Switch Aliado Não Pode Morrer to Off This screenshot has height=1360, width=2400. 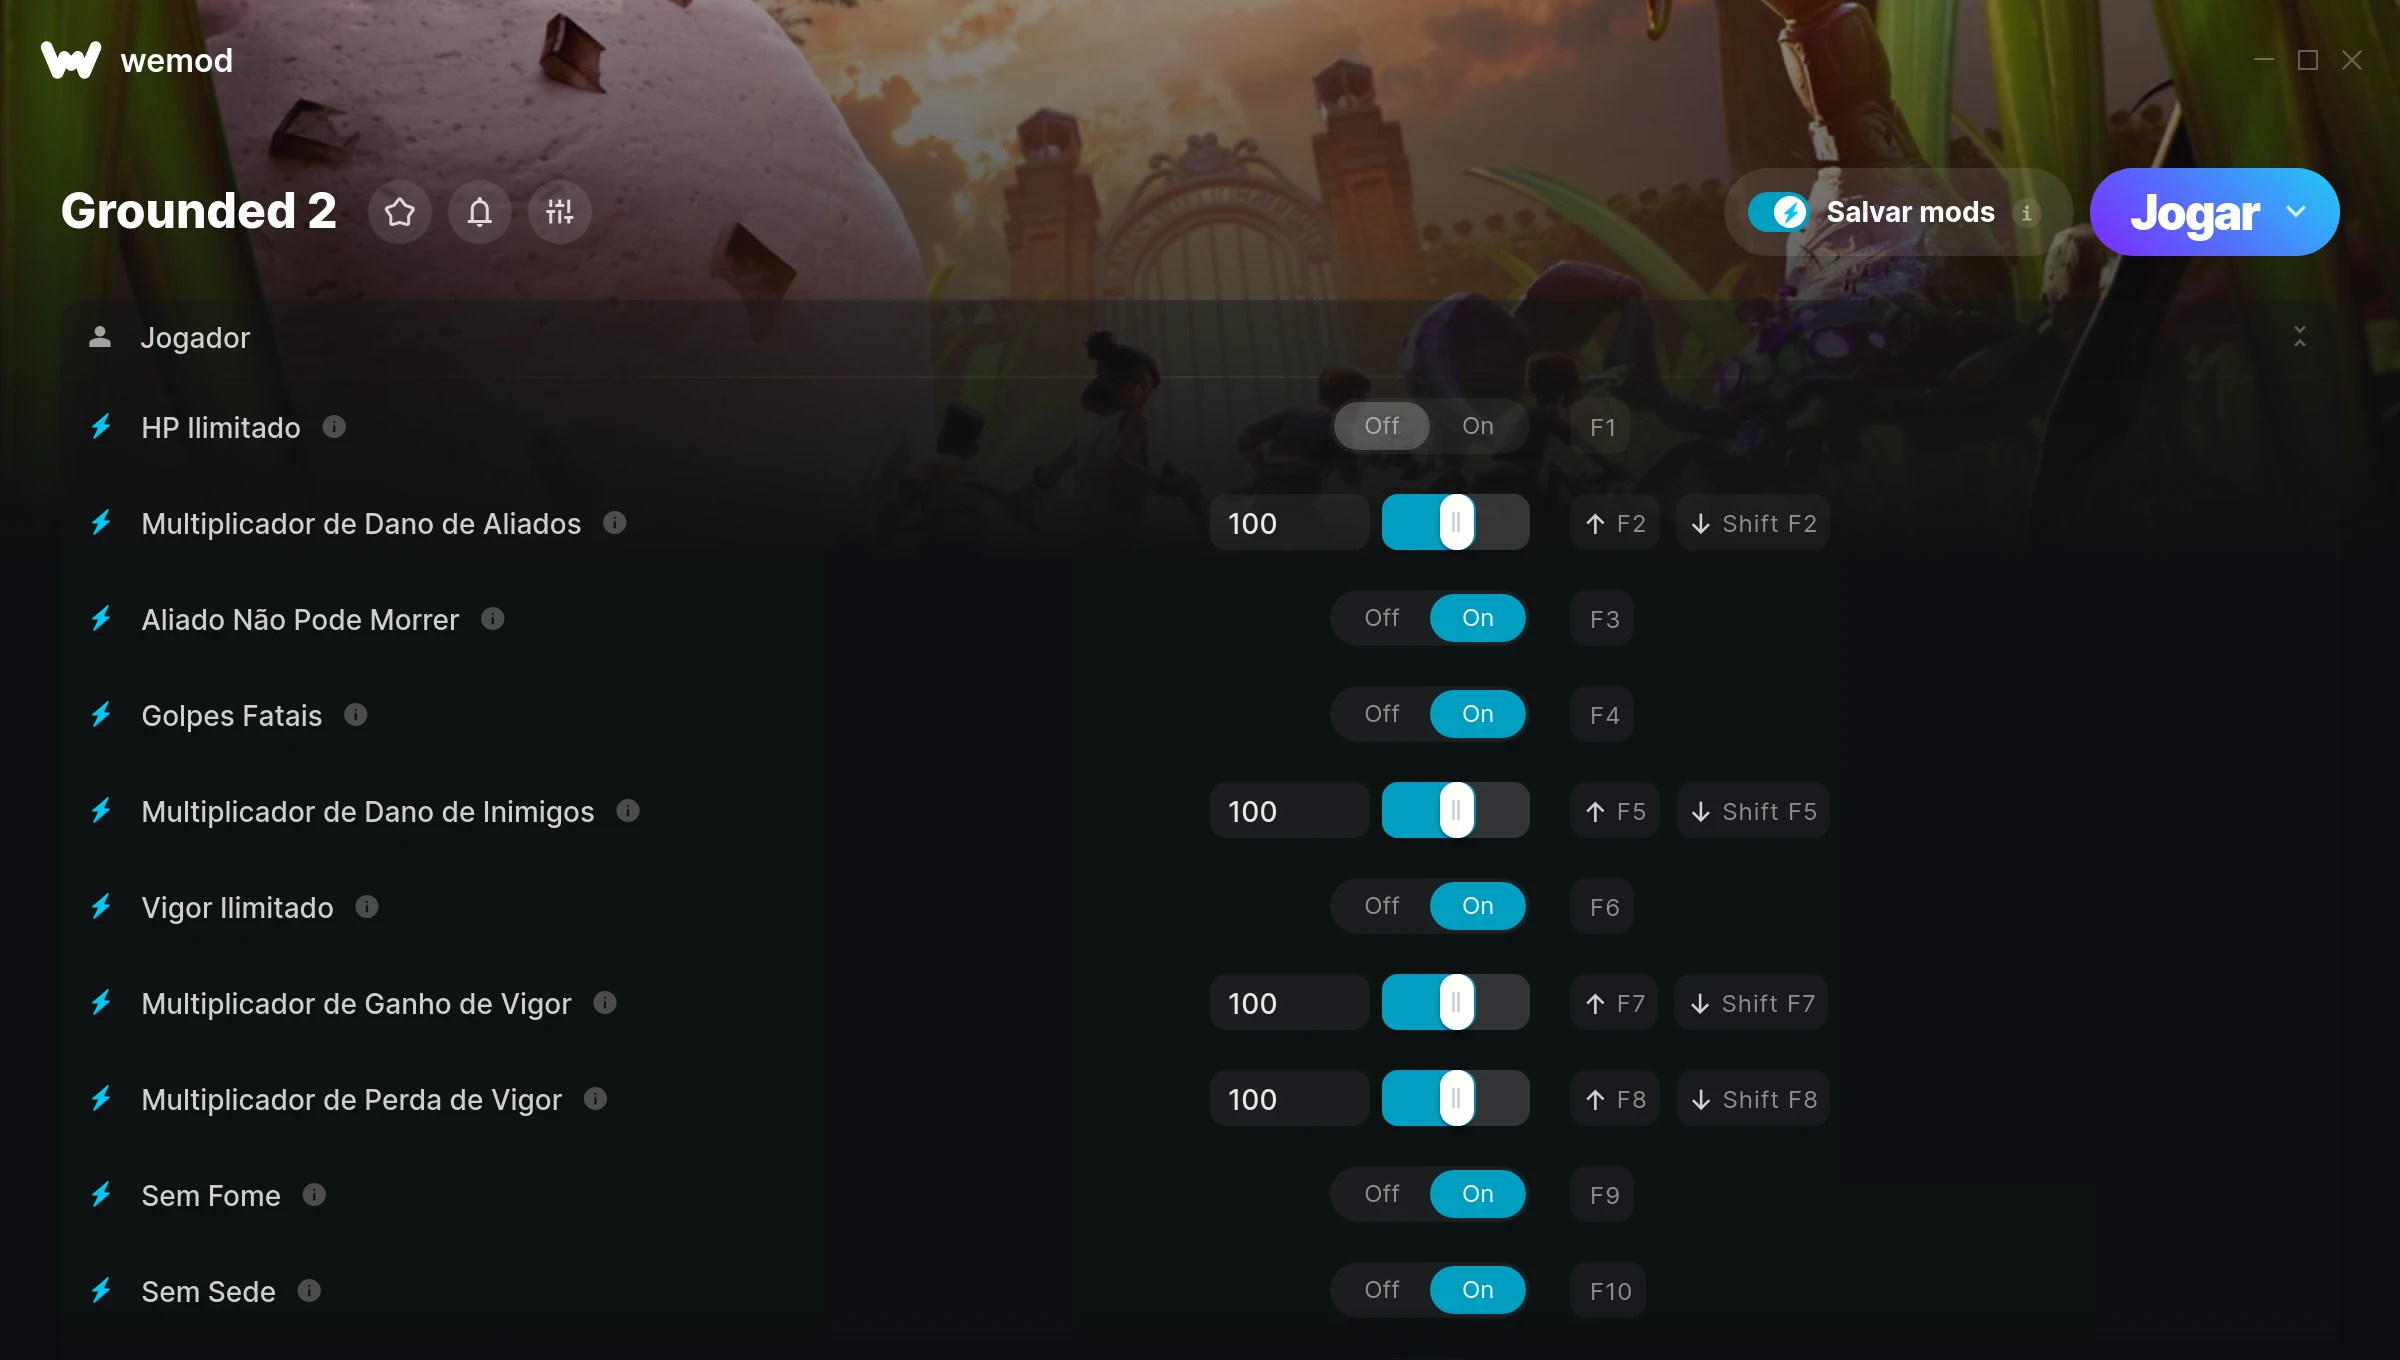coord(1381,618)
